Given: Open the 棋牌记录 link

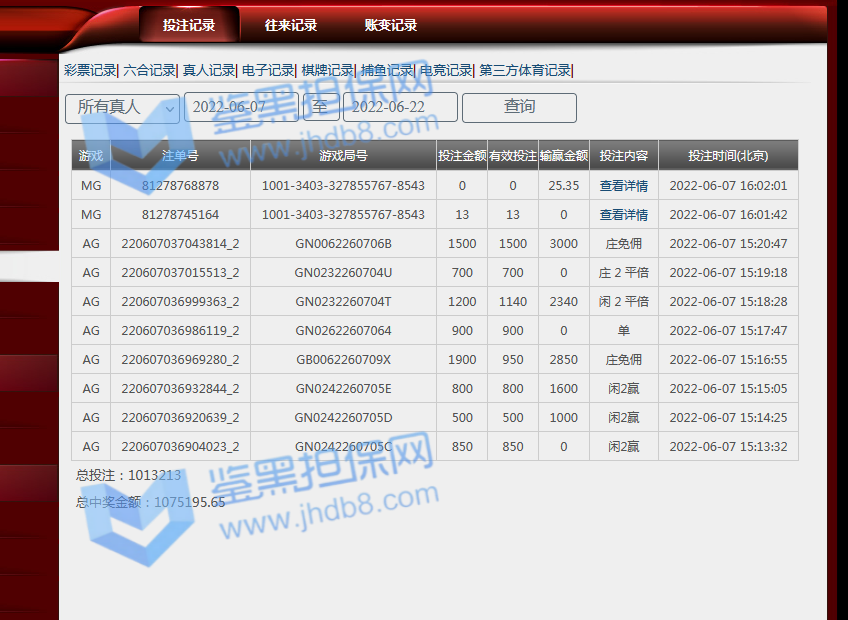Looking at the screenshot, I should point(327,70).
